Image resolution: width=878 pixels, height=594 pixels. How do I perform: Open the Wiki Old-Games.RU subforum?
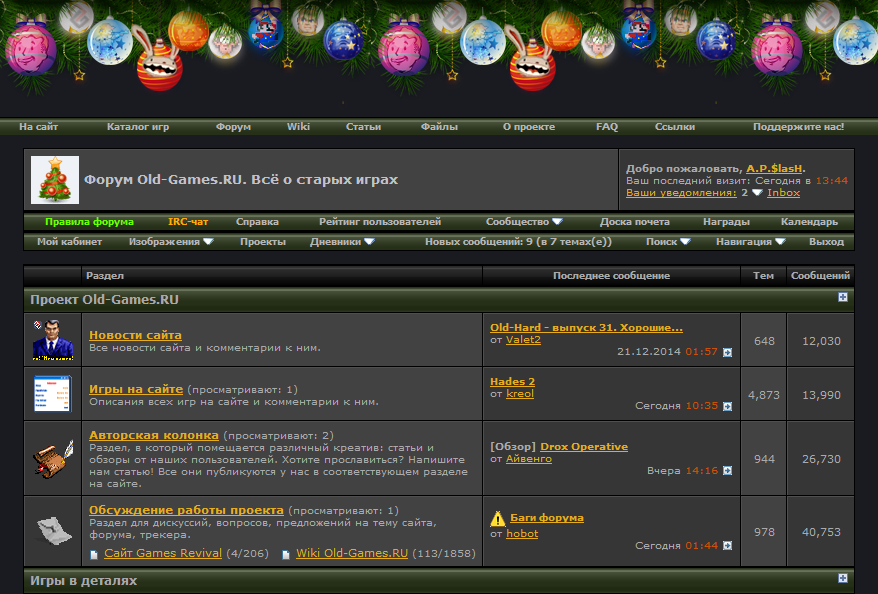pos(352,553)
